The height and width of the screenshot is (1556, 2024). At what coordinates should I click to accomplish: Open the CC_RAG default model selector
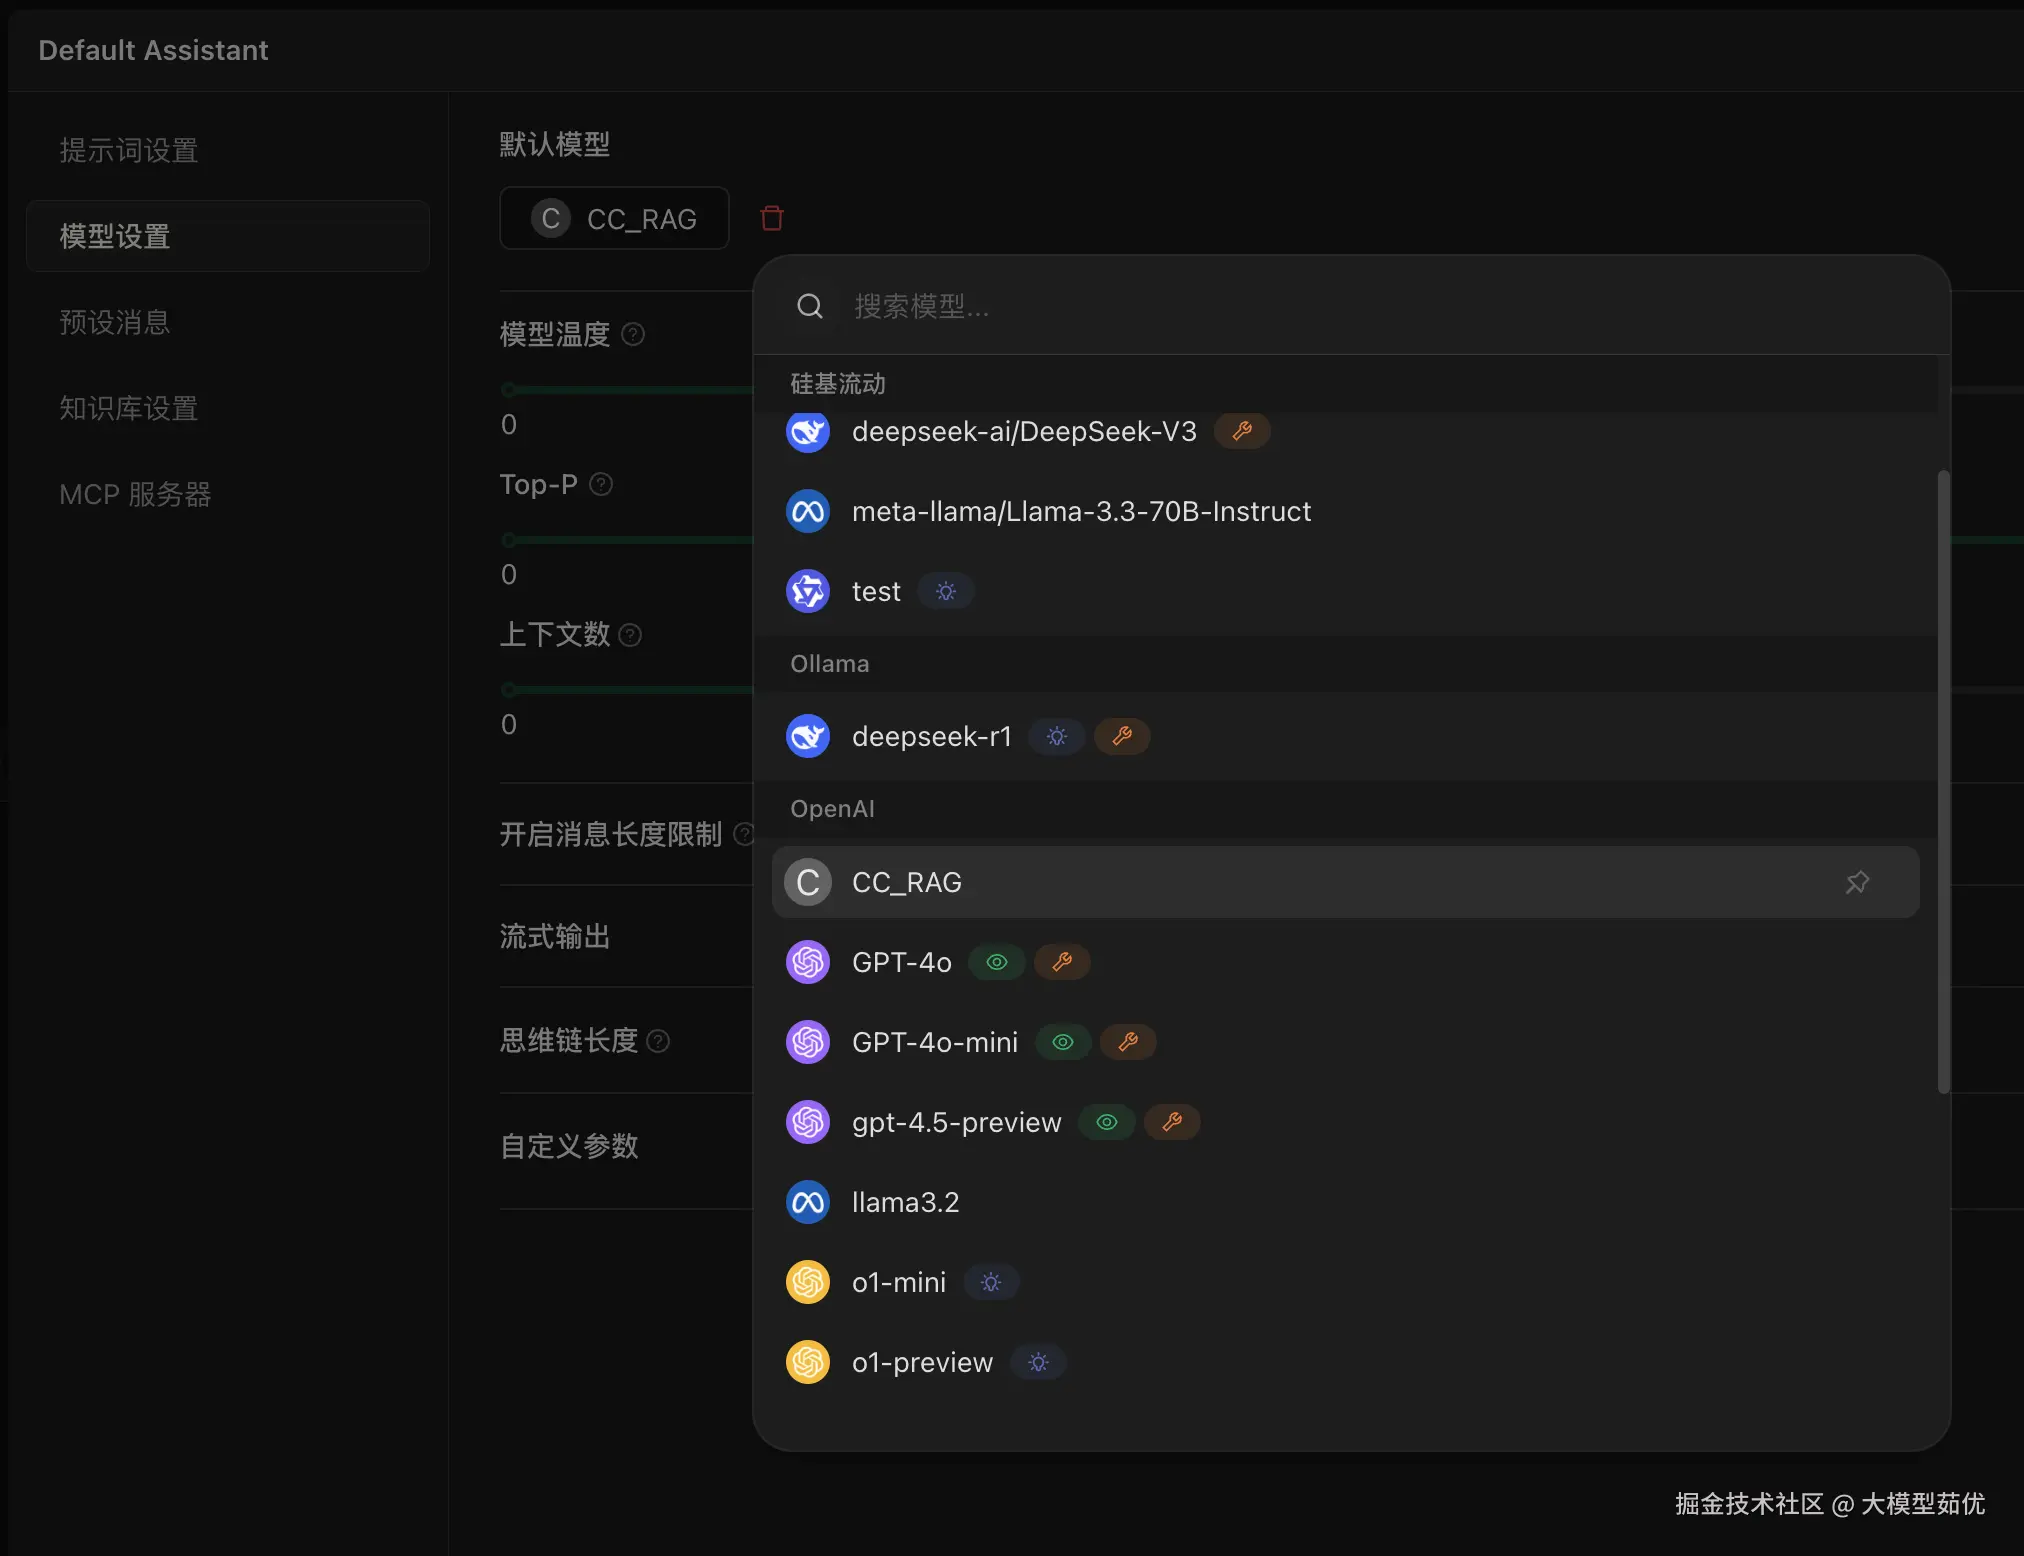614,218
